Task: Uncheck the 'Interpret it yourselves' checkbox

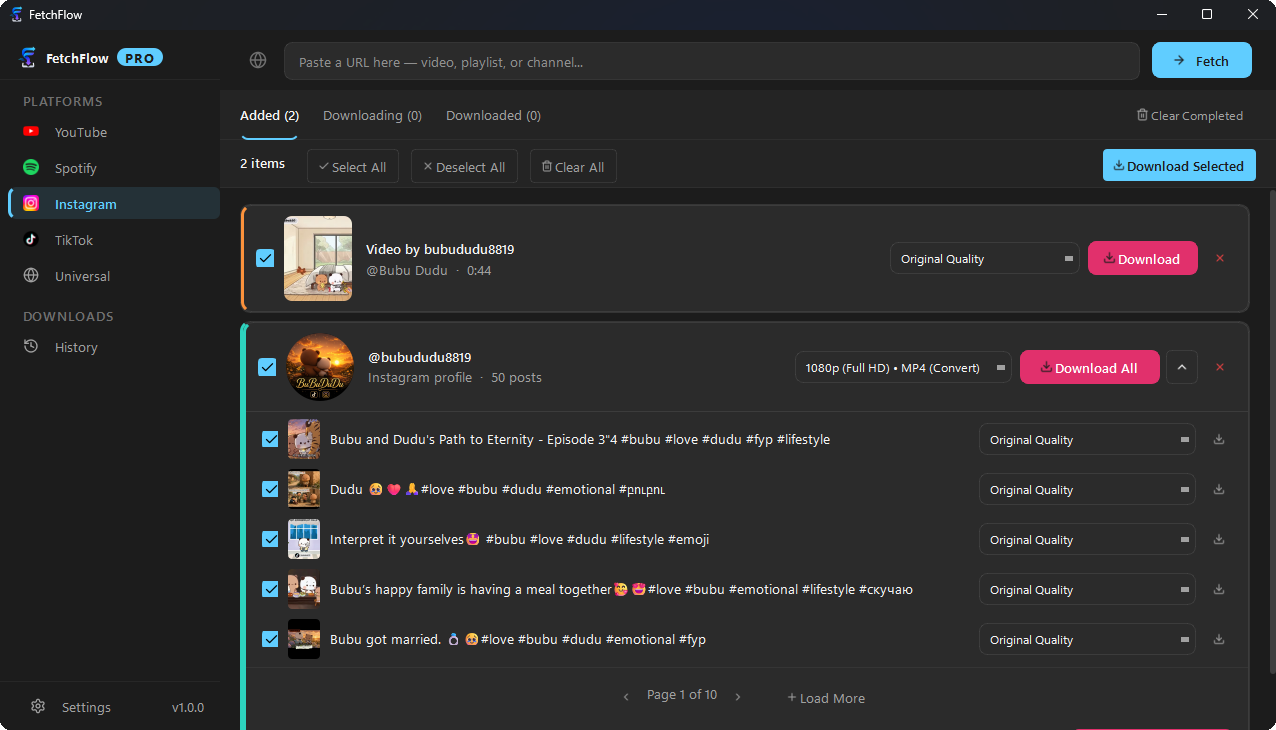Action: (x=270, y=539)
